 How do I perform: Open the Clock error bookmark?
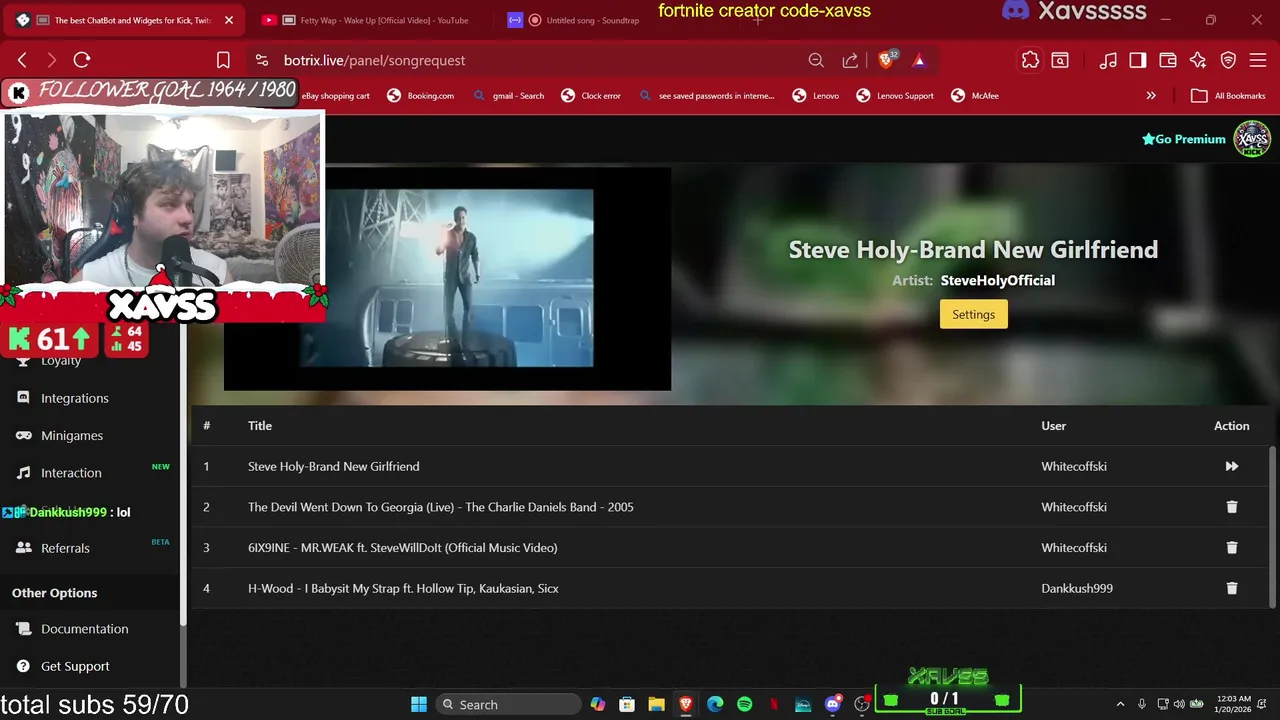[591, 96]
